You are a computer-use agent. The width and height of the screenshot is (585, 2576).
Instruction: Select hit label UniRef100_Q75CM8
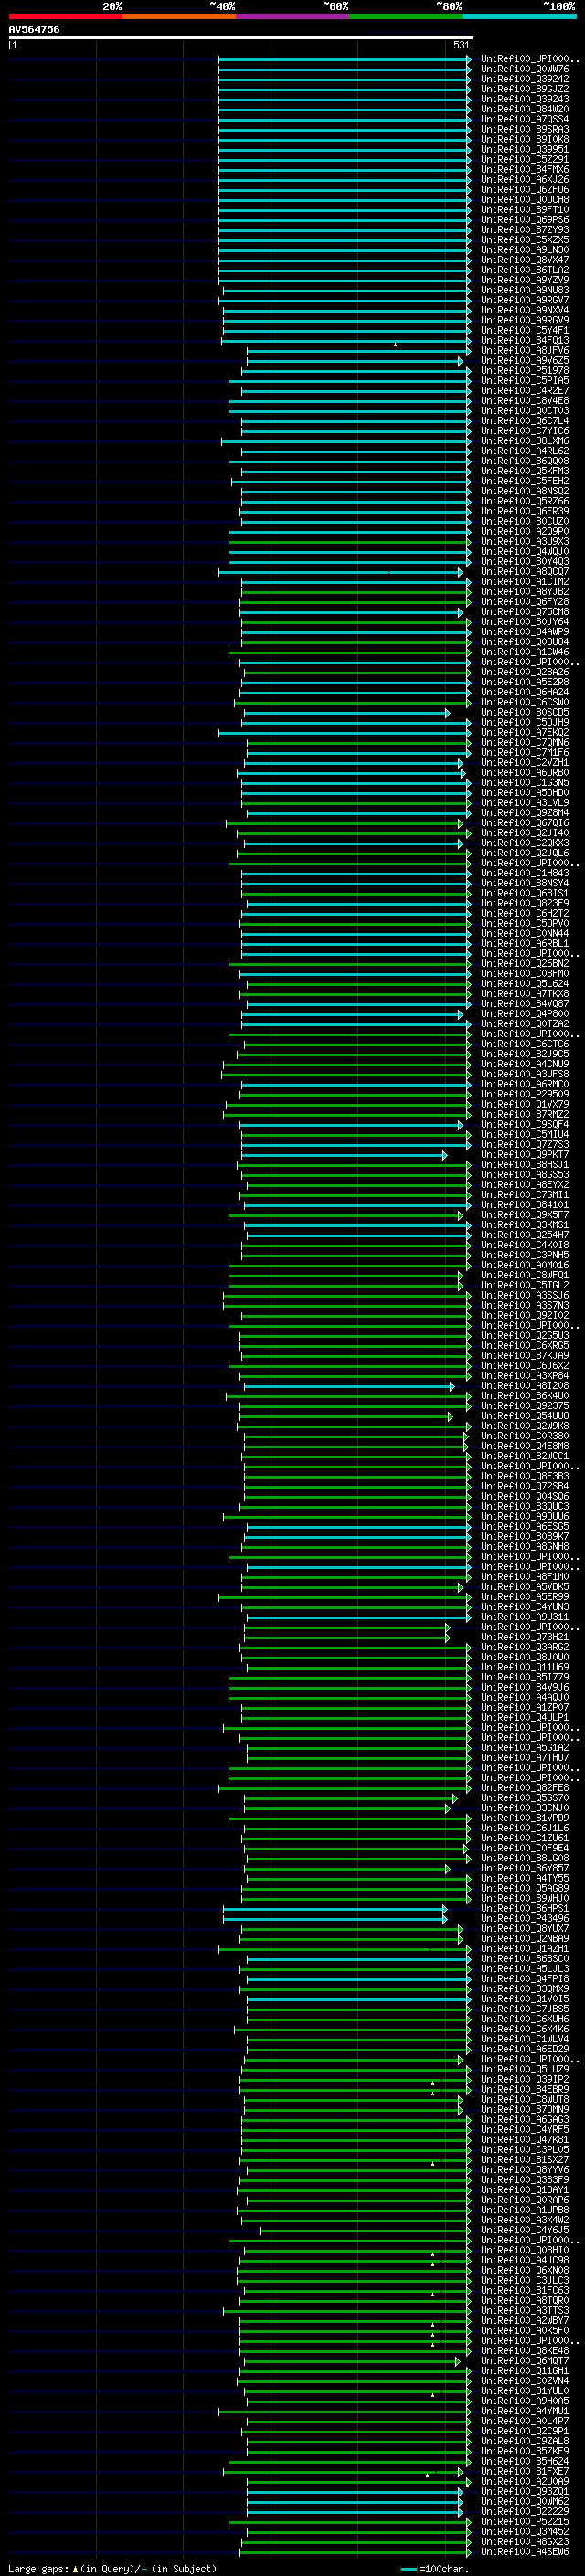pos(525,612)
